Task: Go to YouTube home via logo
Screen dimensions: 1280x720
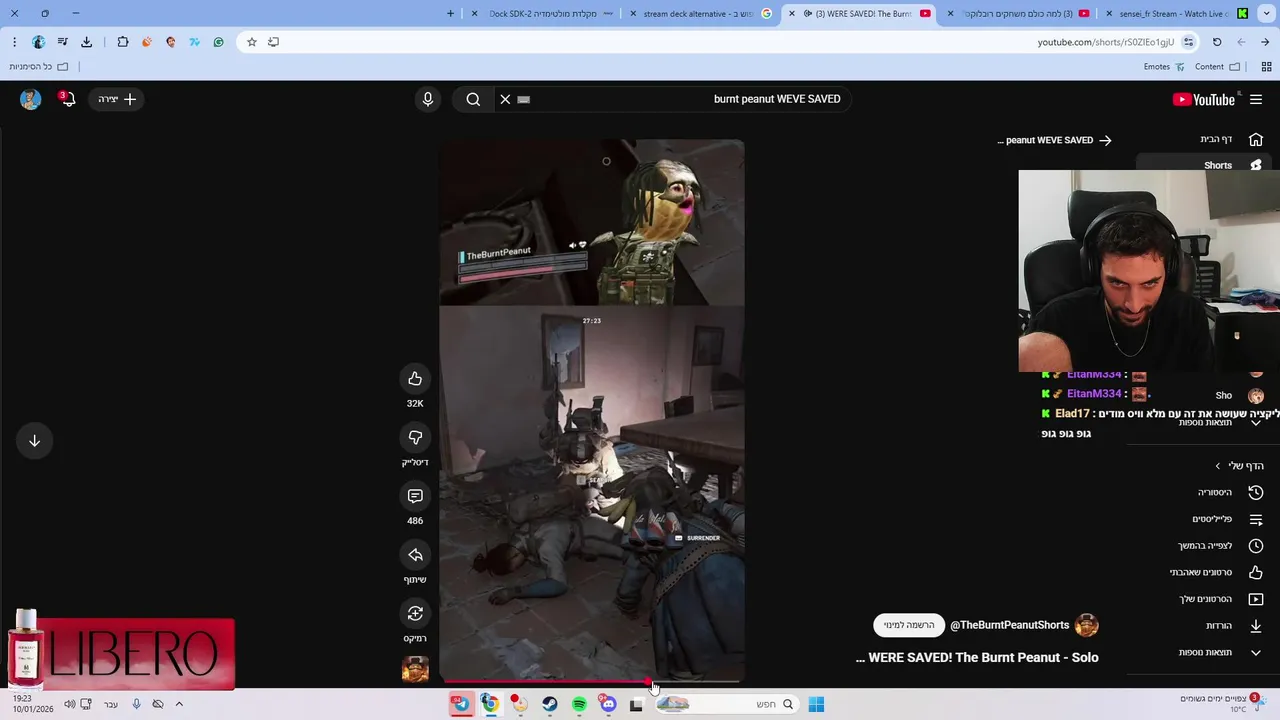Action: (1204, 99)
